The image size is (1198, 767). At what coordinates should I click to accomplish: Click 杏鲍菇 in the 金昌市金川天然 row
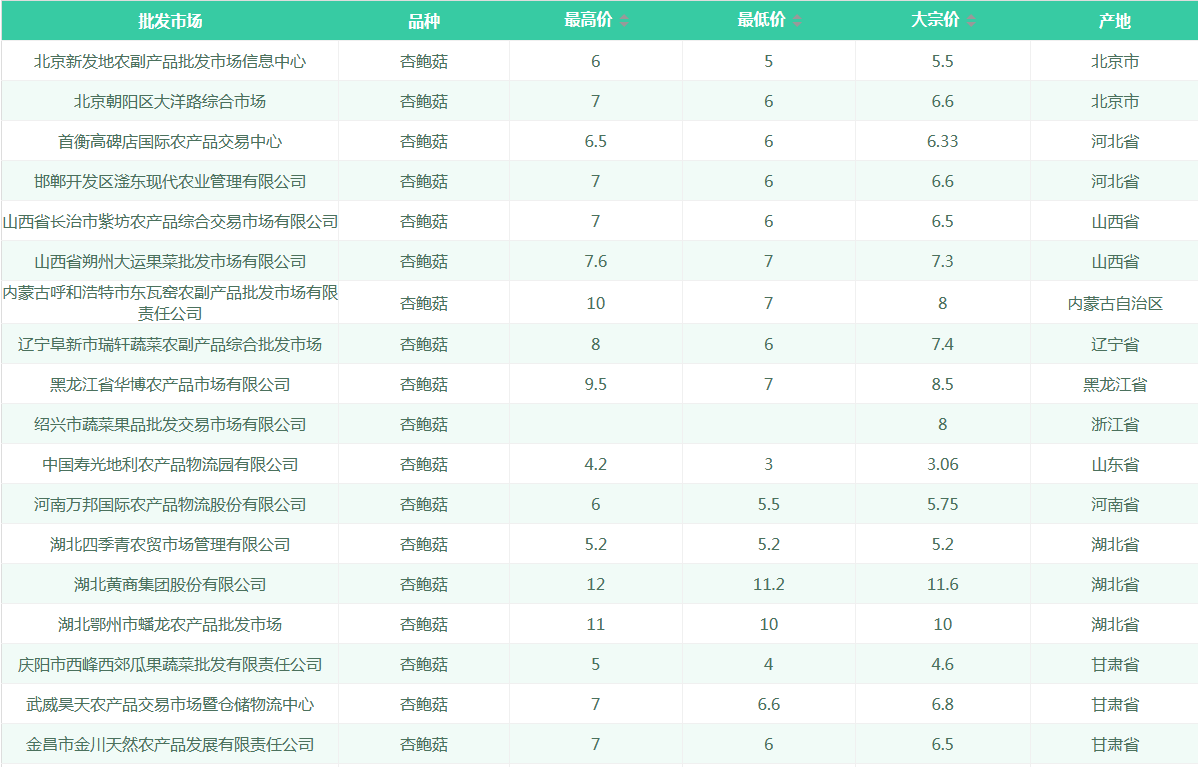pos(424,744)
